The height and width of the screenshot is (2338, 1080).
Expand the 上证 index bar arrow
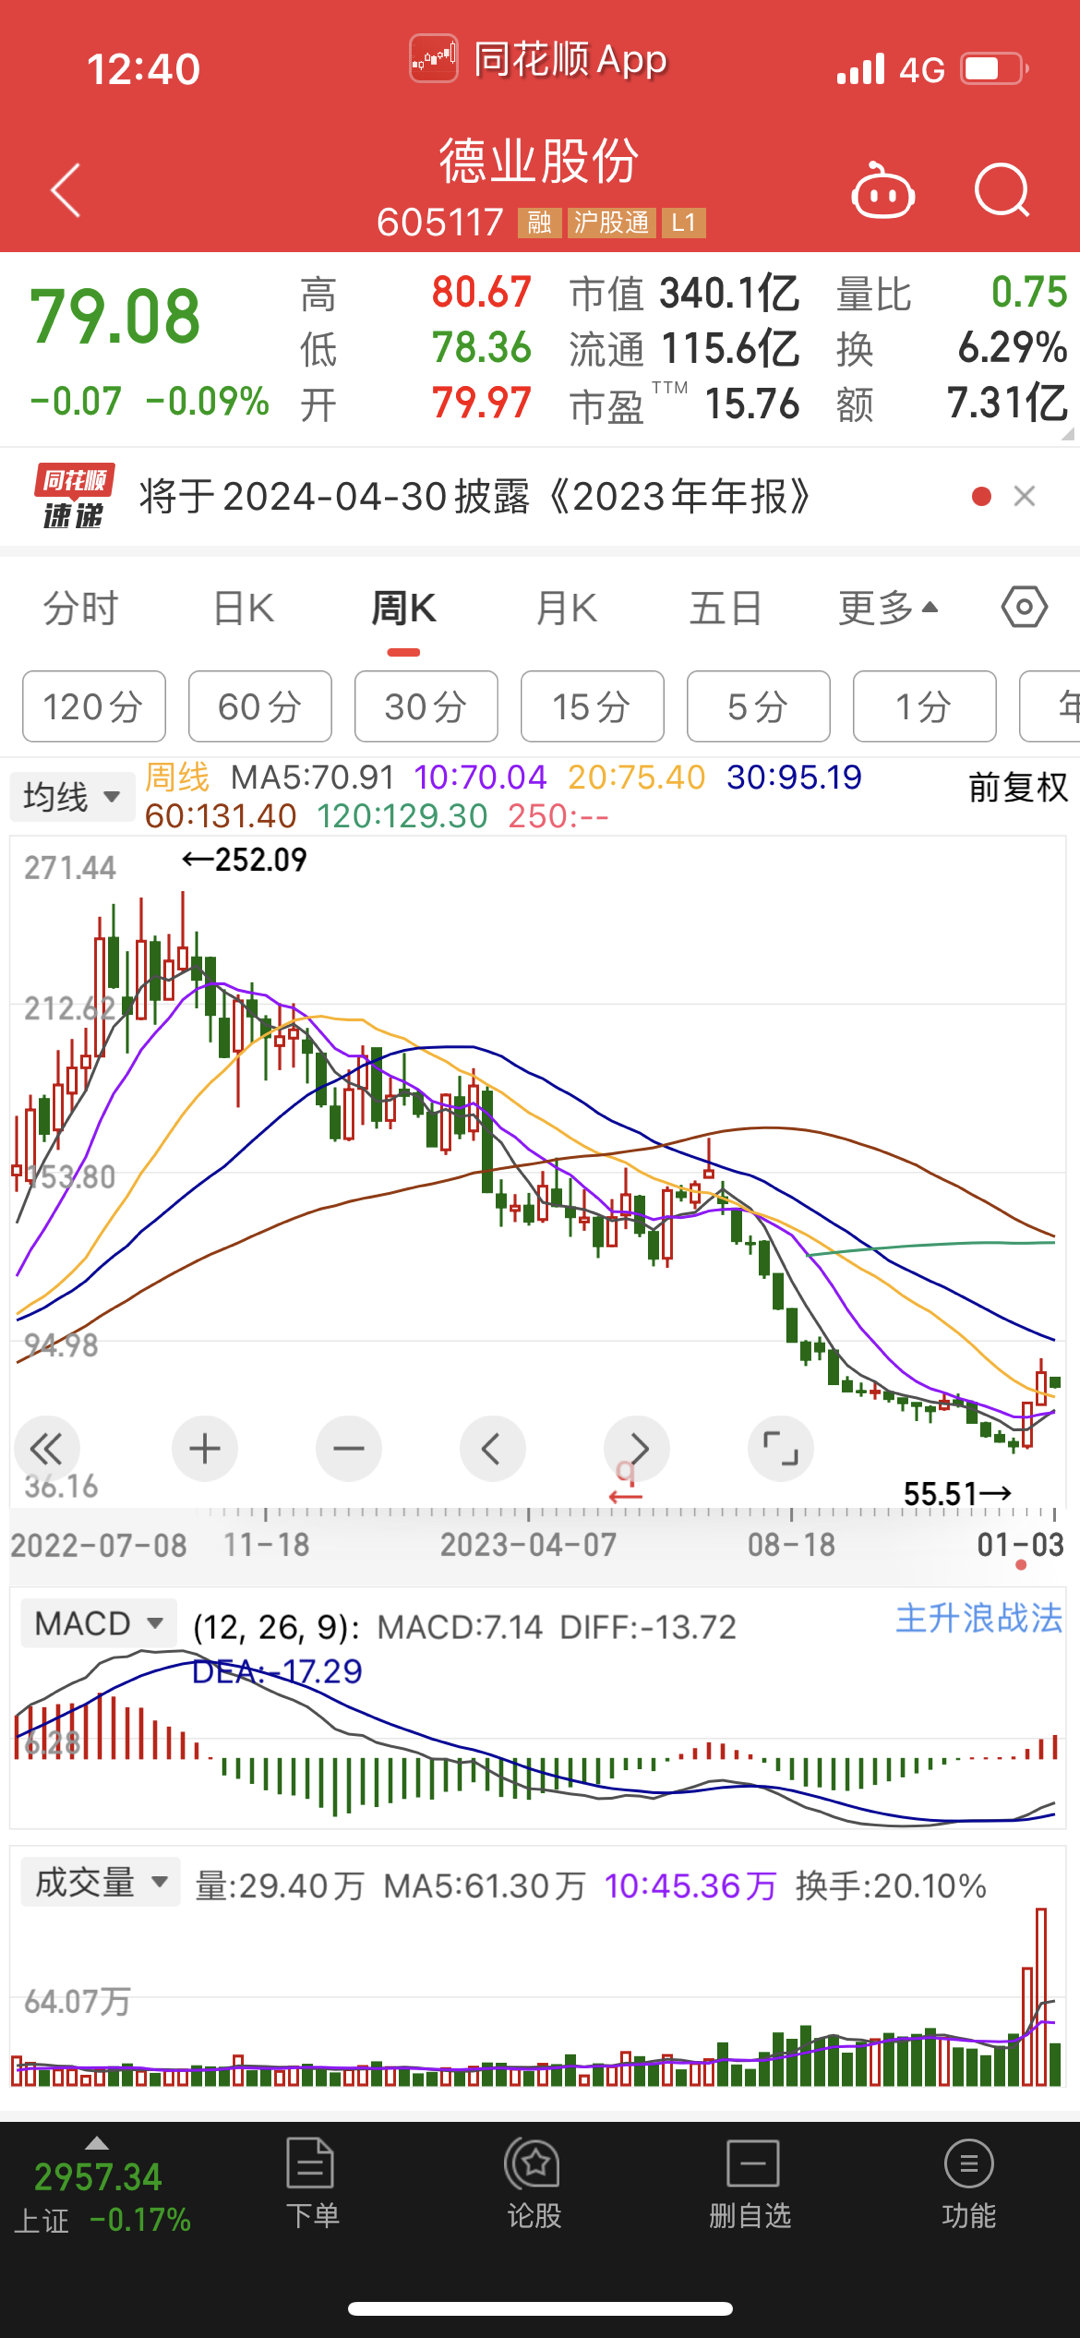tap(97, 2142)
